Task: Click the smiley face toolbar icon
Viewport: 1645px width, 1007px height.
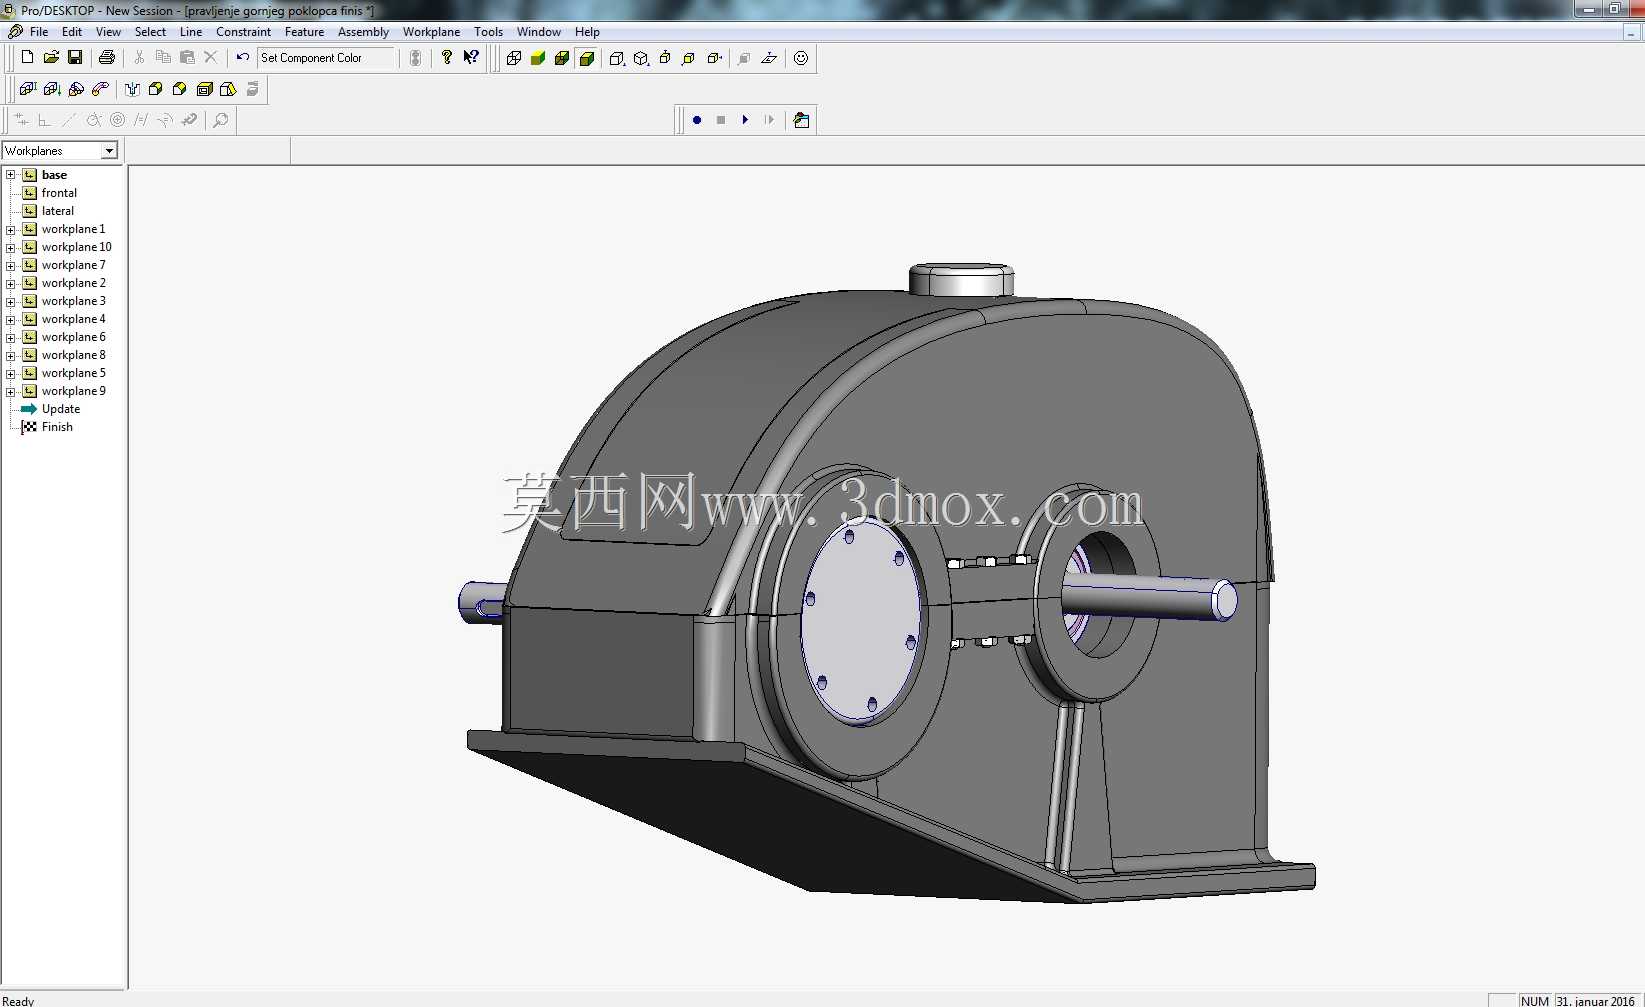Action: 801,58
